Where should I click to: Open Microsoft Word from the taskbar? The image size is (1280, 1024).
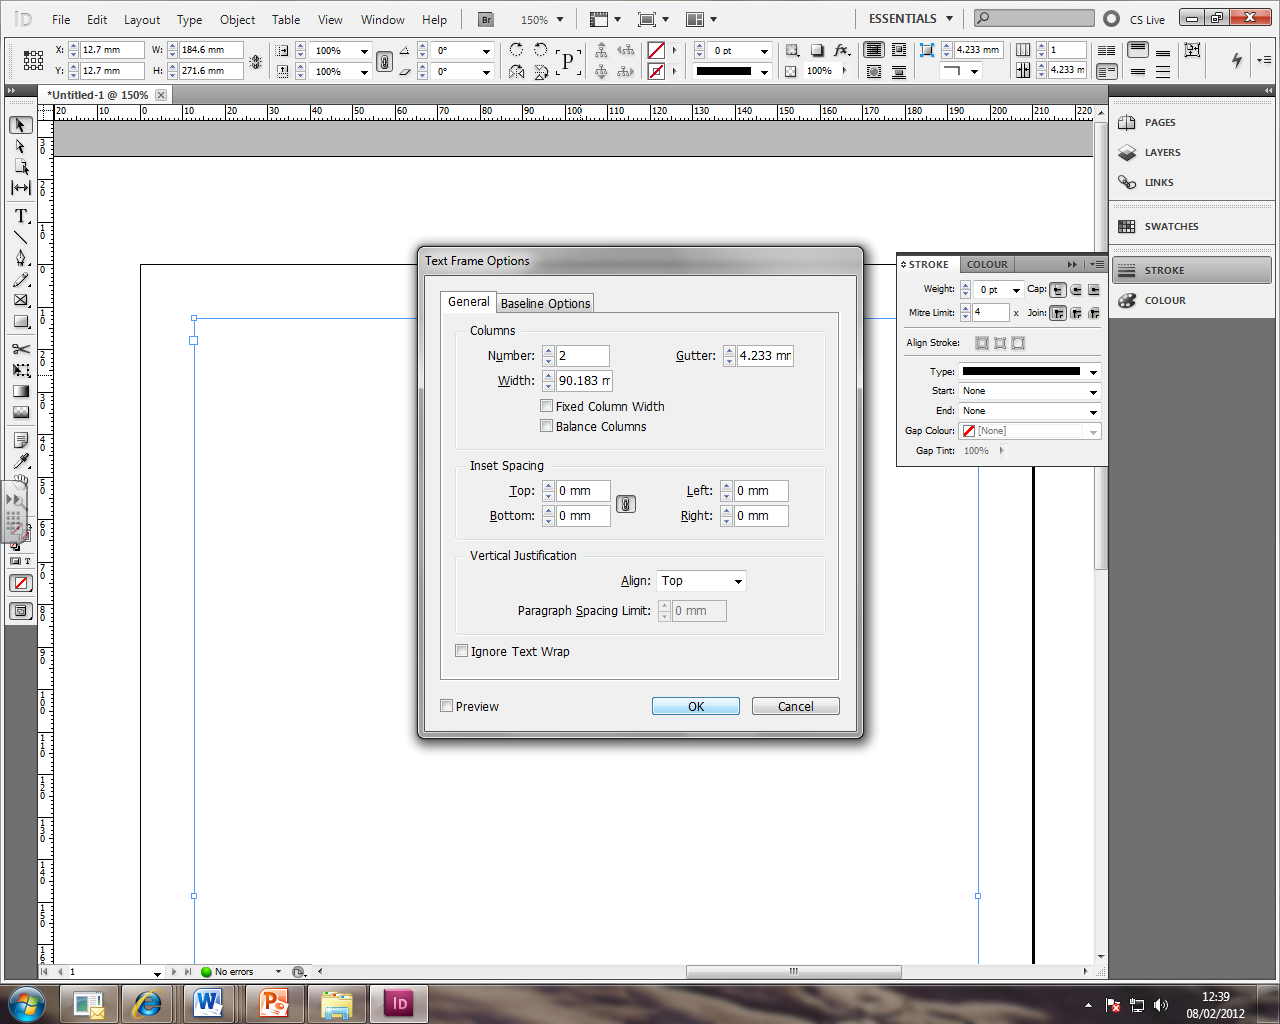(x=208, y=1003)
